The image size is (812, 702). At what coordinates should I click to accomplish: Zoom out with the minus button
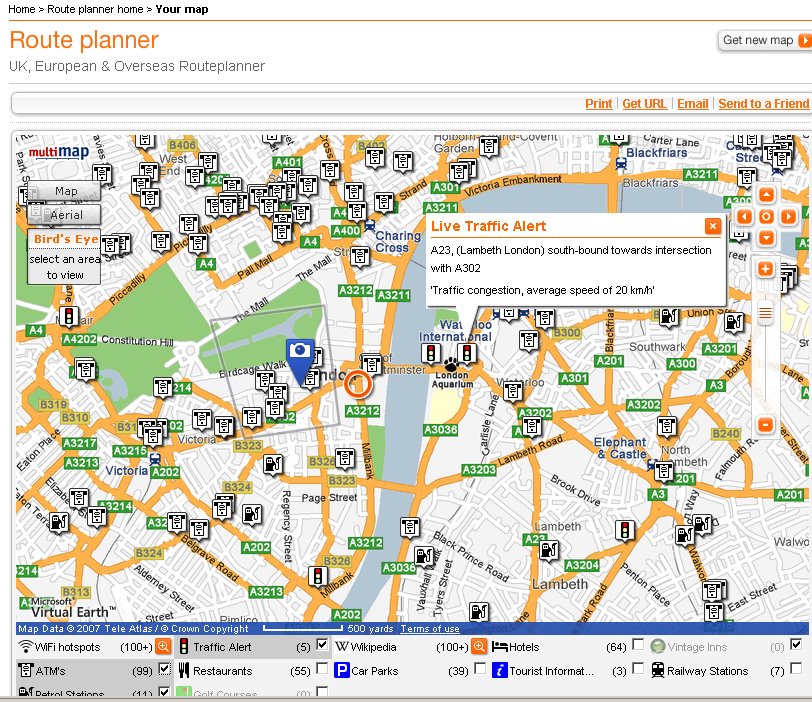766,425
